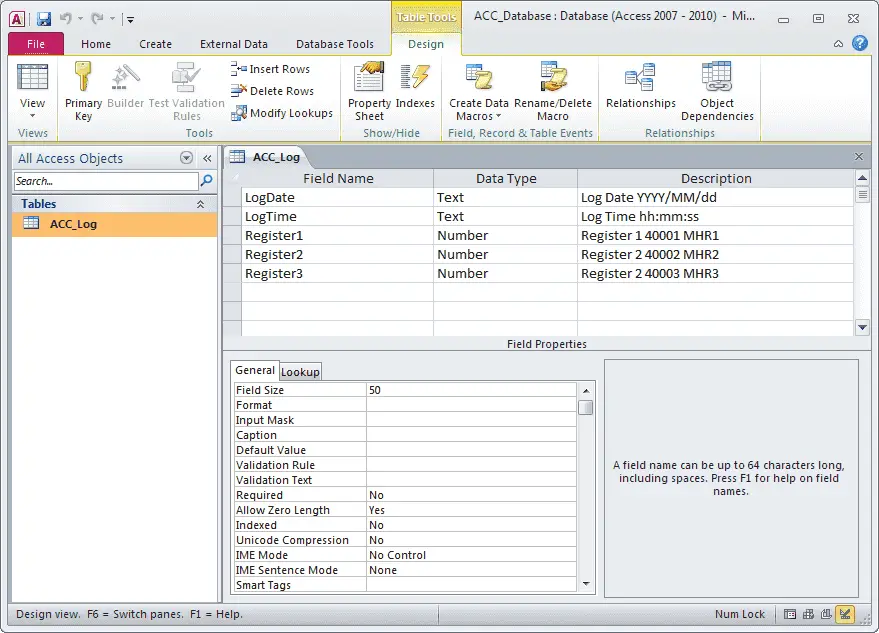Select the Register3 field name cell
Viewport: 879px width, 633px height.
[337, 274]
